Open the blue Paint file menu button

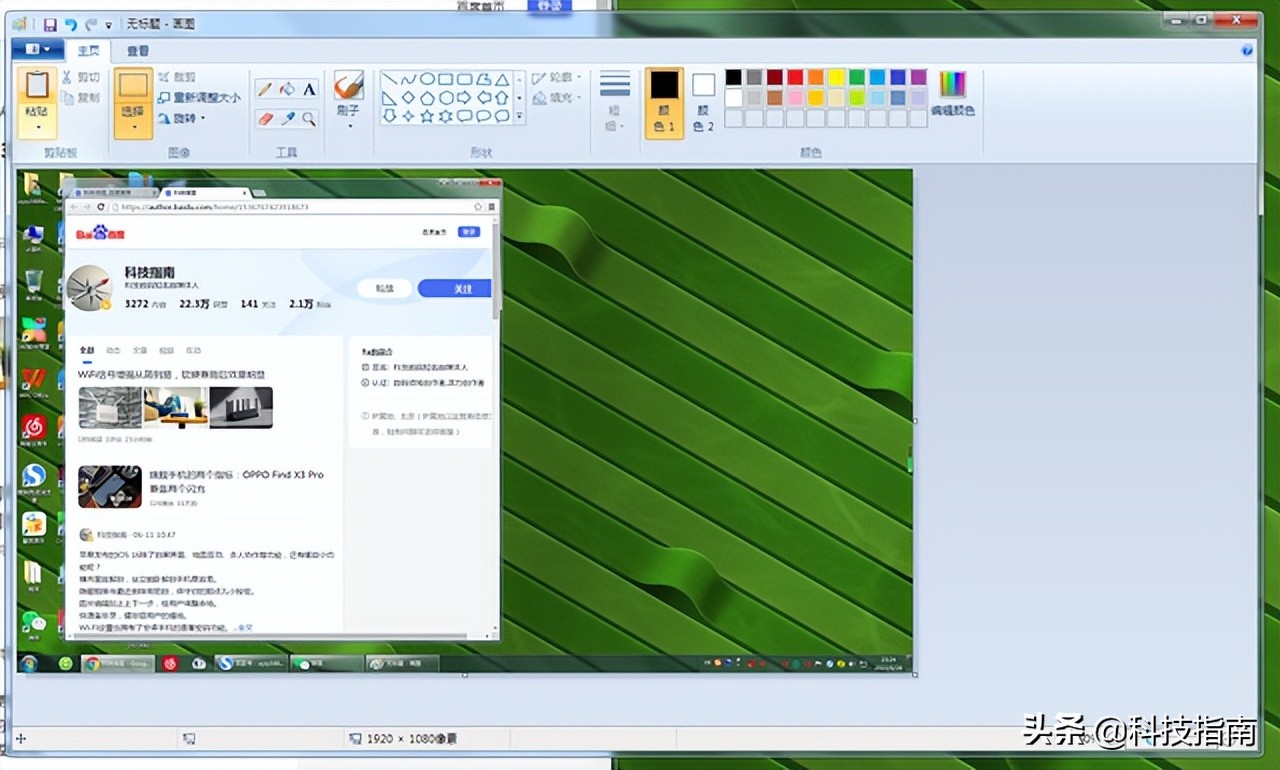(x=39, y=49)
